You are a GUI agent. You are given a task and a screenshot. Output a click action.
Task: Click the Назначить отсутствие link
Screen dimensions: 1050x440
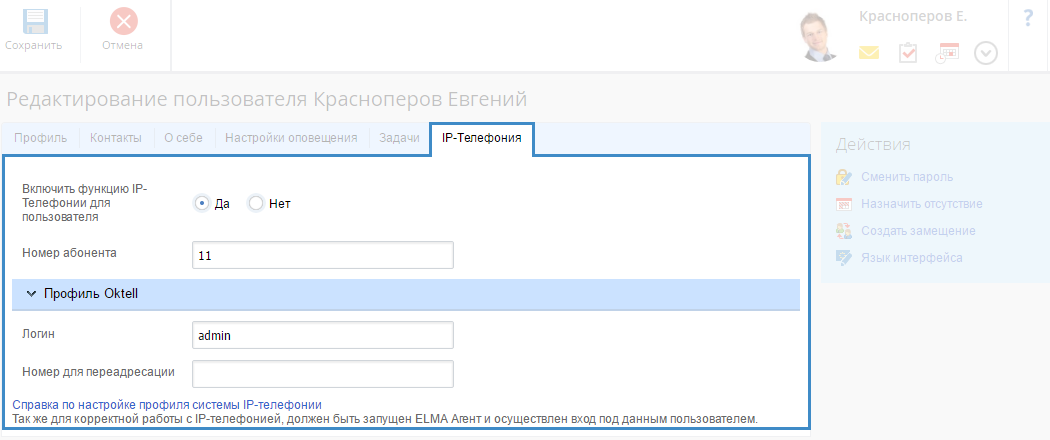point(921,204)
